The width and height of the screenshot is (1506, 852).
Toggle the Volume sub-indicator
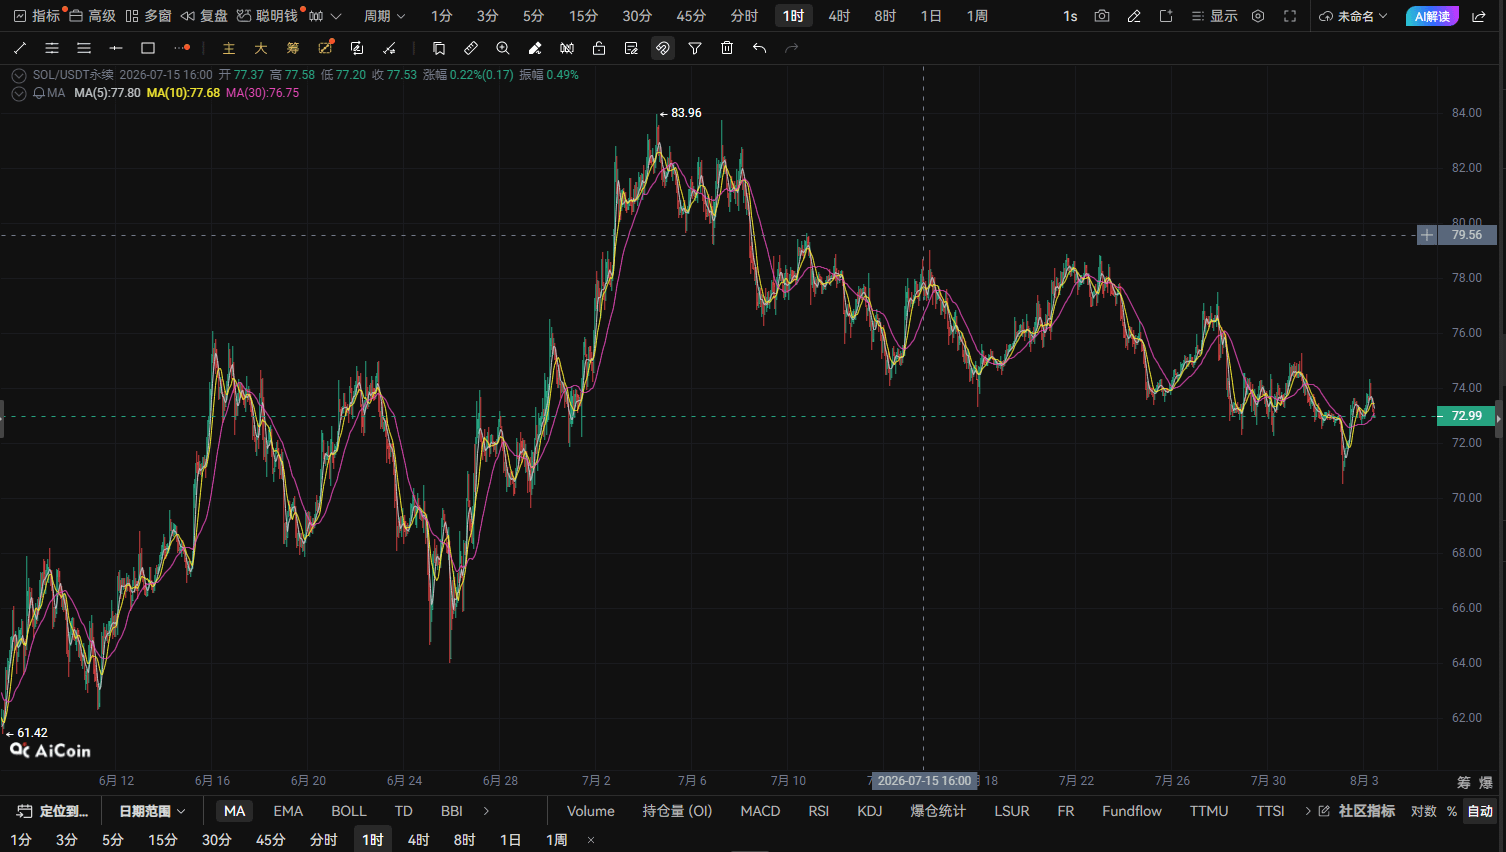pyautogui.click(x=591, y=811)
